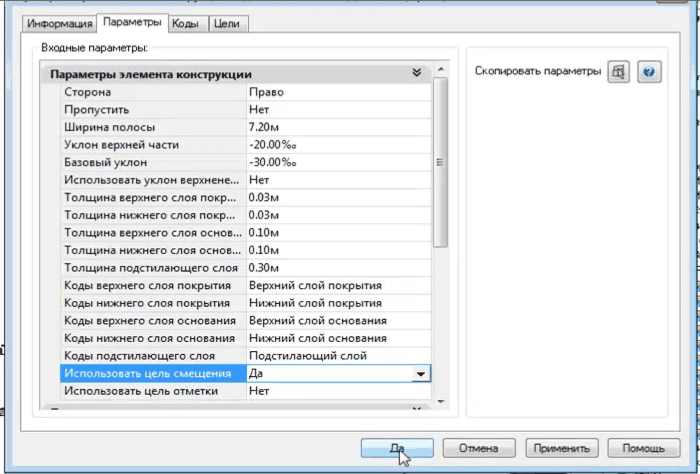The image size is (700, 474).
Task: Open the Использовать цель смещения dropdown arrow
Action: [x=421, y=373]
